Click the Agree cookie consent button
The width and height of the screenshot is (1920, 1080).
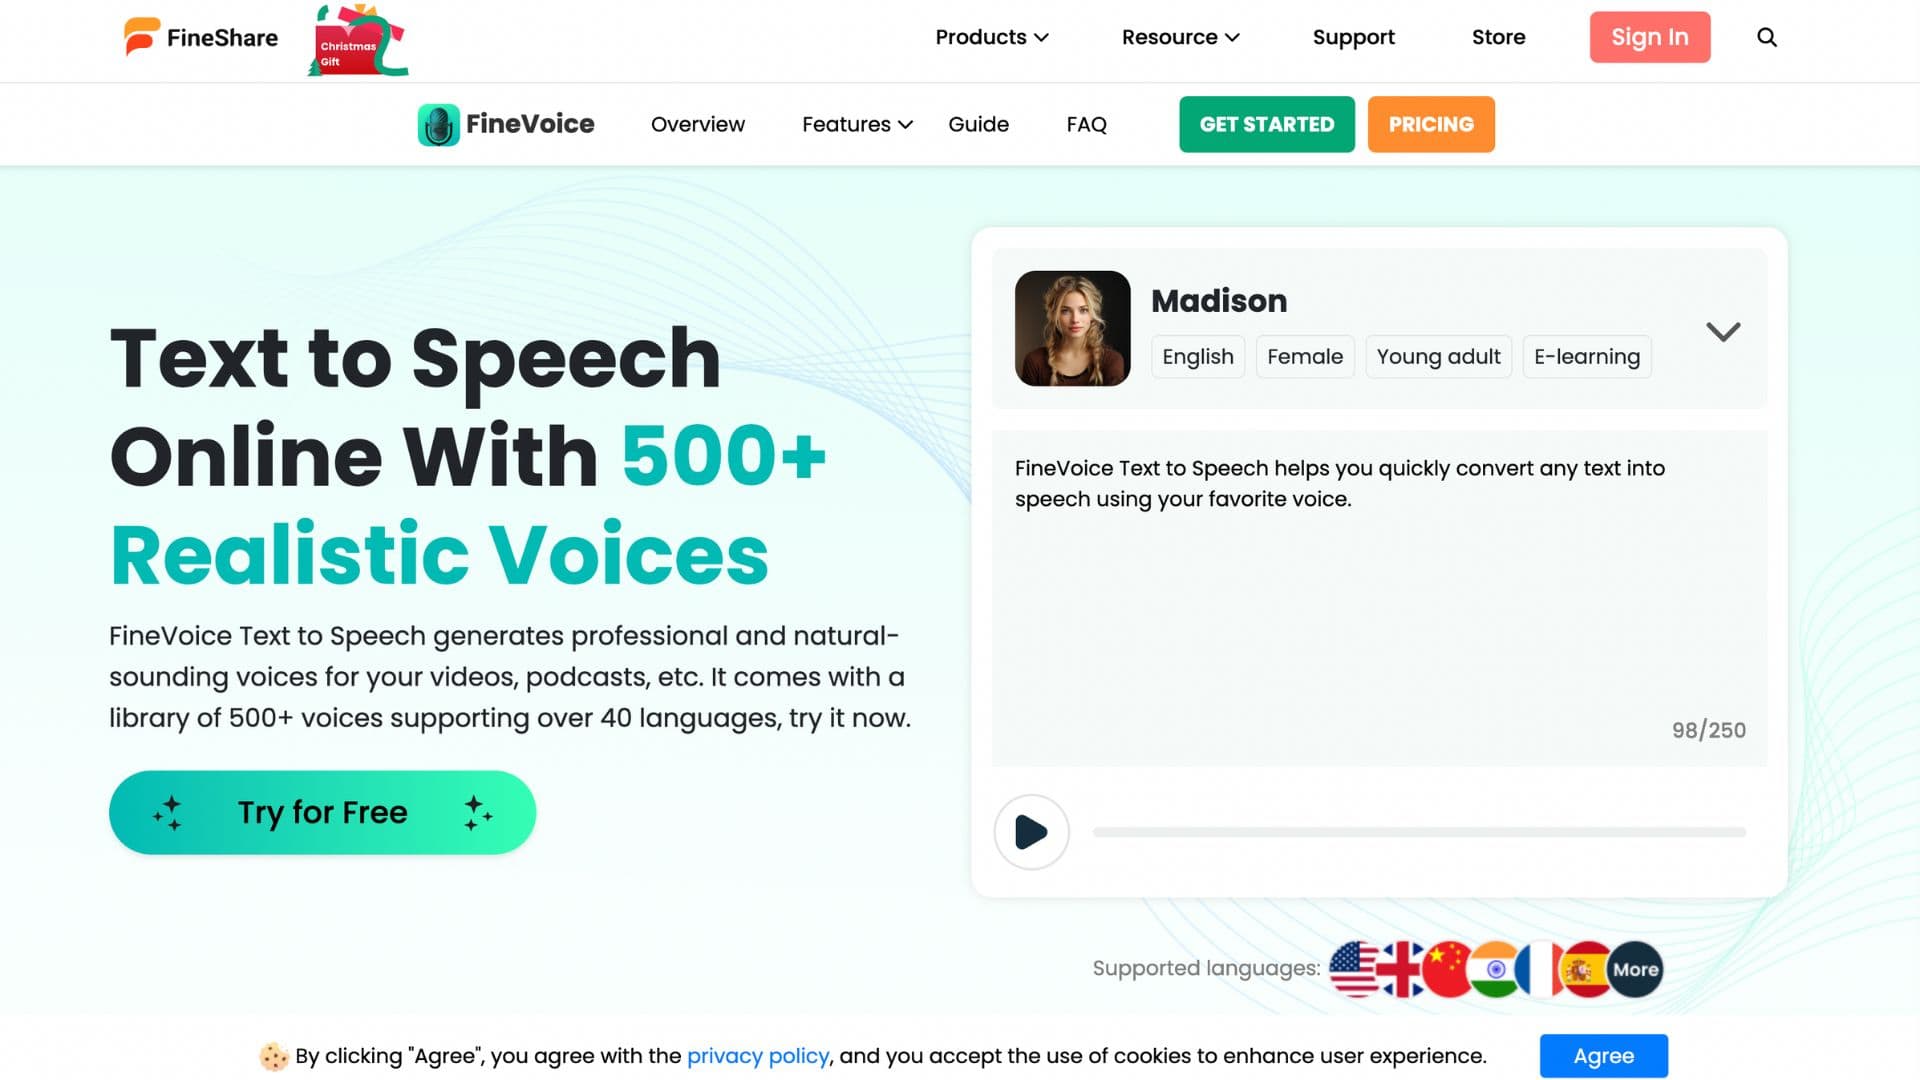[1604, 1055]
